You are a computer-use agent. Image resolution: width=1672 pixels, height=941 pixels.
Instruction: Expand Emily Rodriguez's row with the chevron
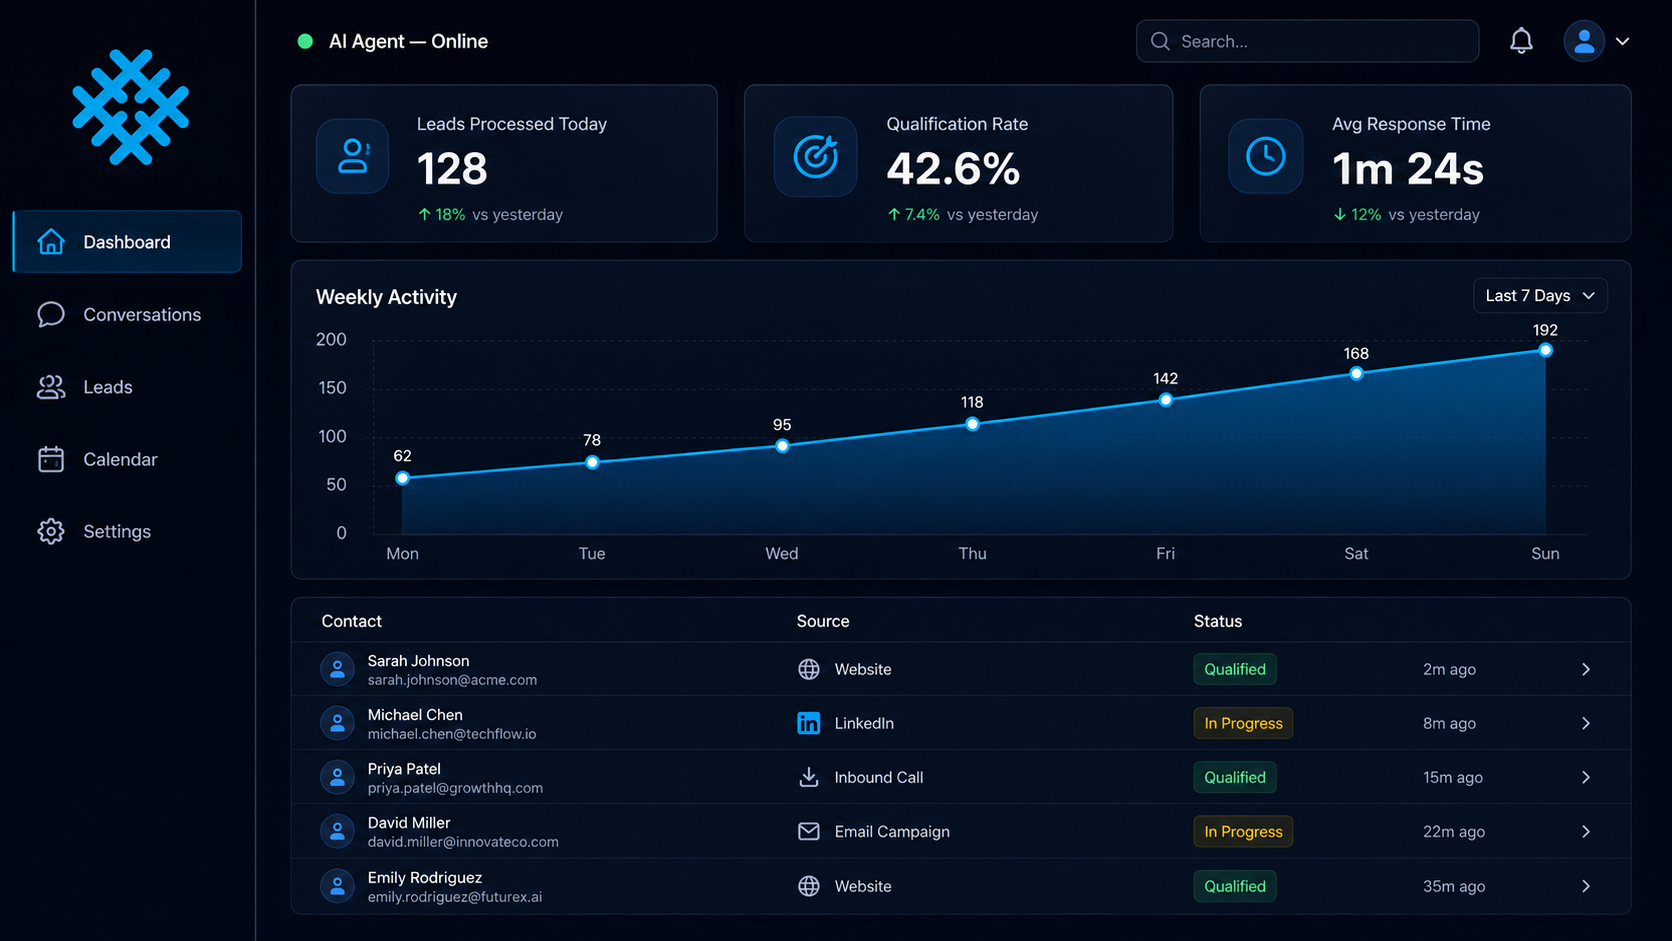coord(1586,886)
